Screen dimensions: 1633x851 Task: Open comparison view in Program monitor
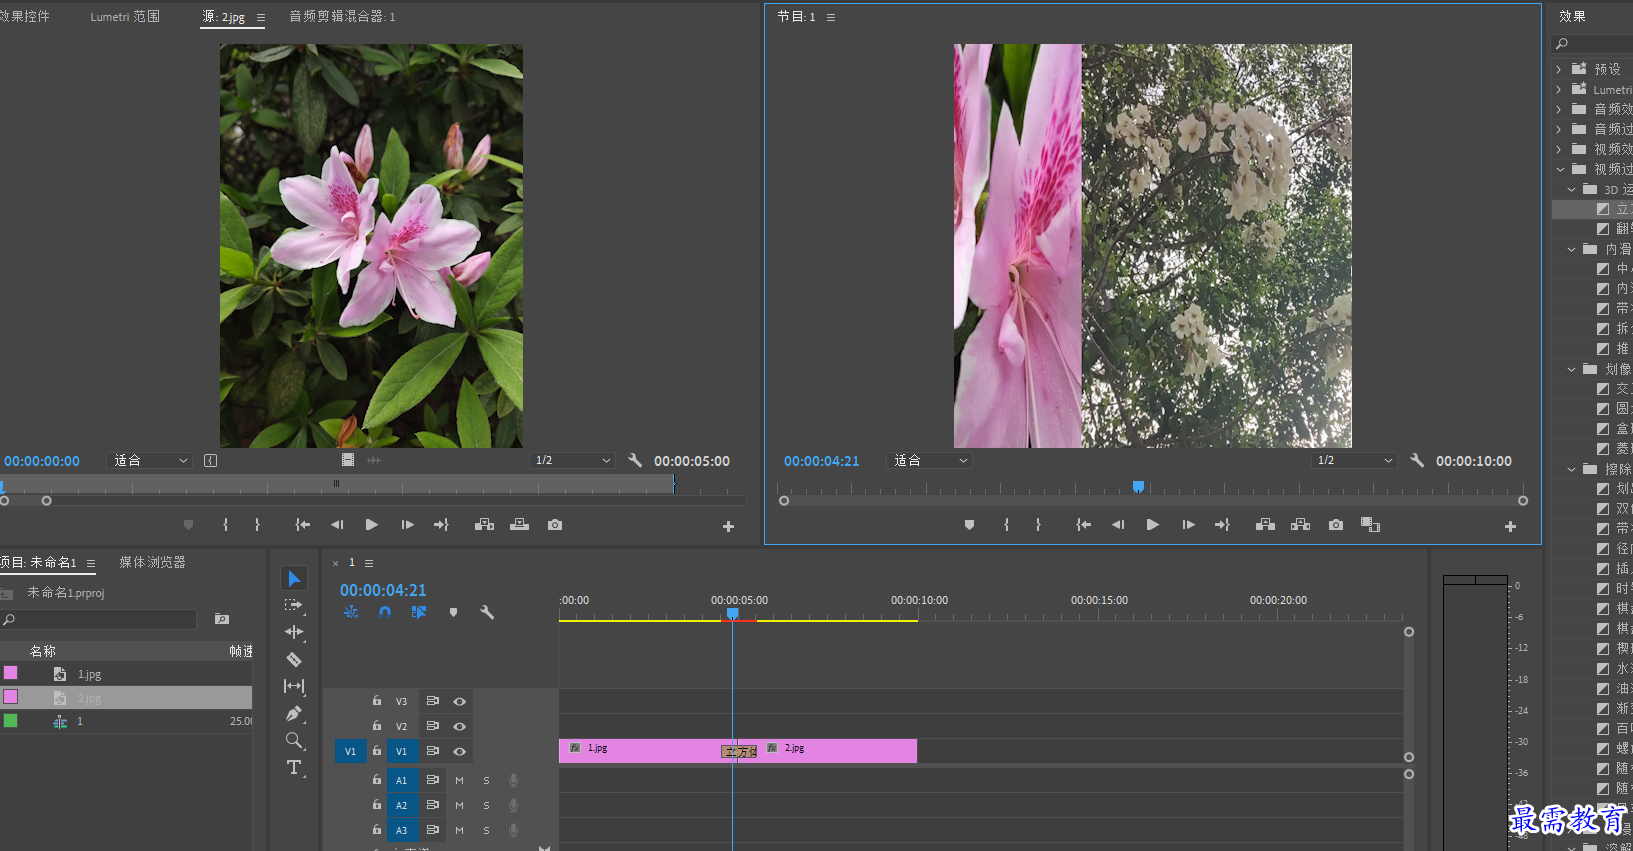tap(1370, 525)
